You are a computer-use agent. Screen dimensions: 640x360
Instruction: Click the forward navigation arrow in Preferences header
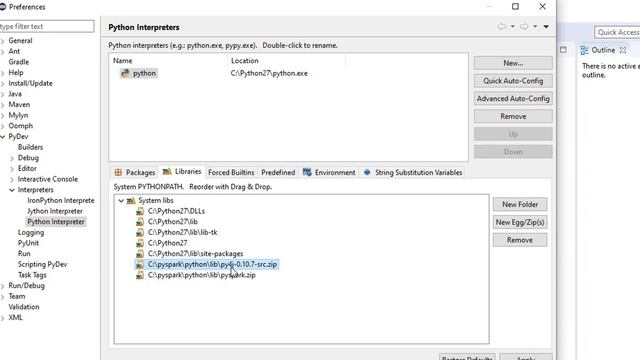point(524,27)
